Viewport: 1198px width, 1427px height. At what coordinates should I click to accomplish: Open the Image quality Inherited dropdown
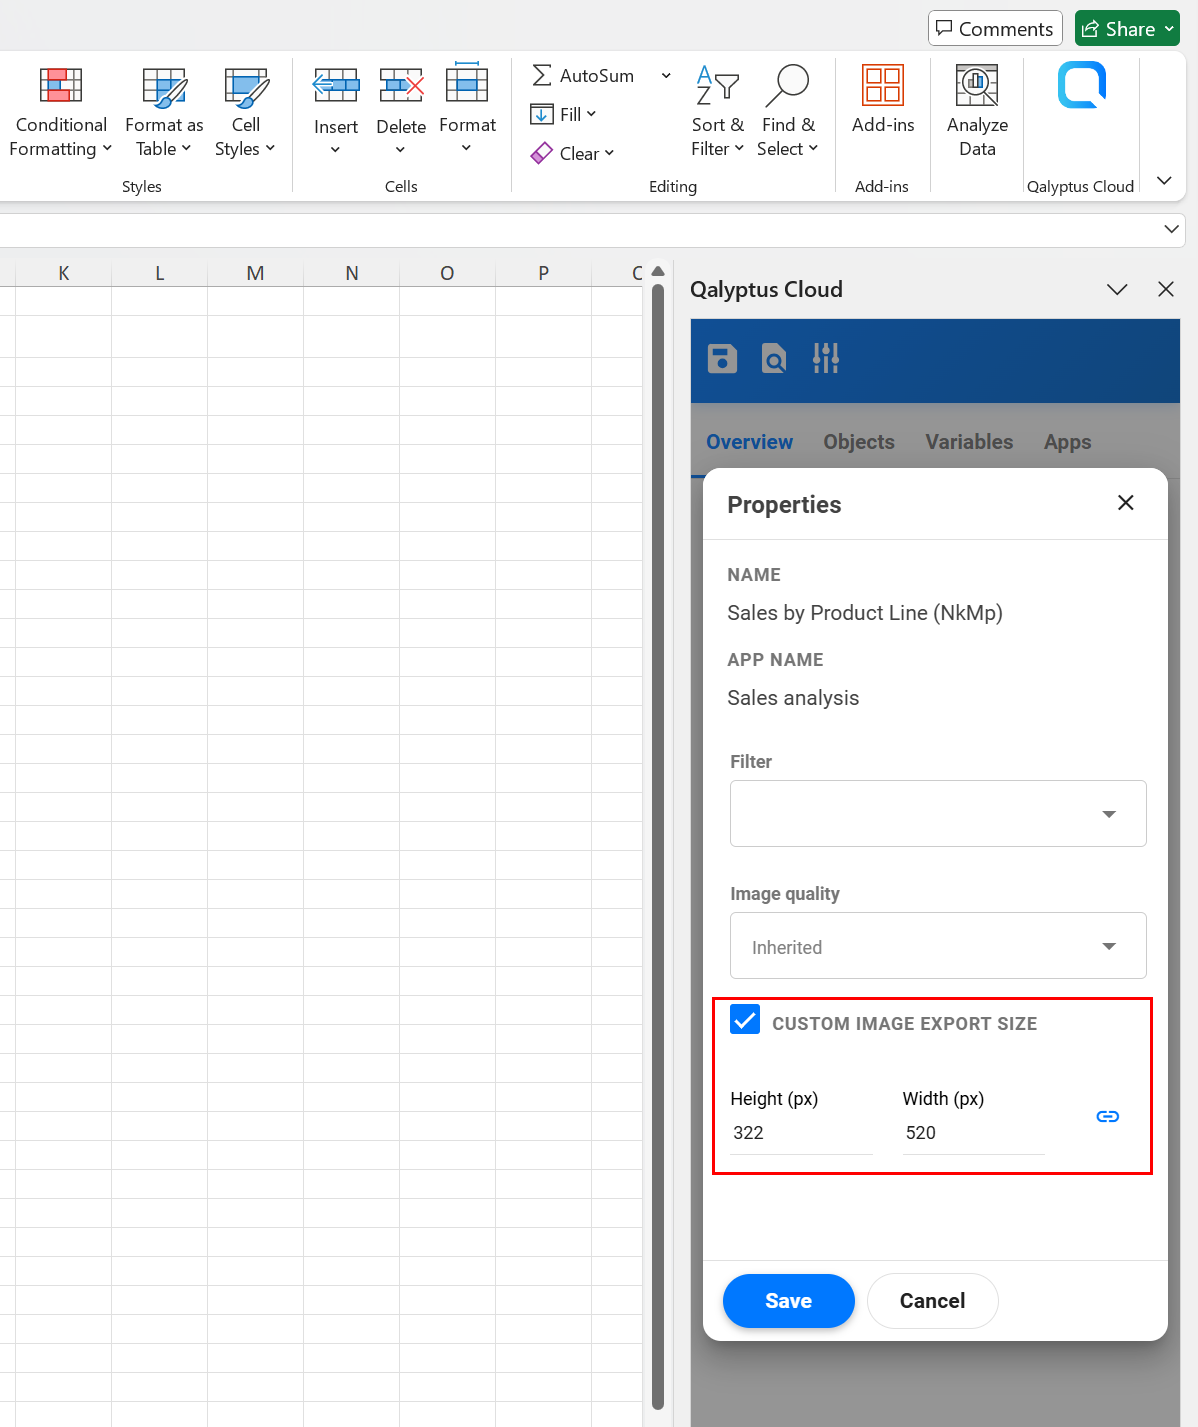pos(1109,945)
